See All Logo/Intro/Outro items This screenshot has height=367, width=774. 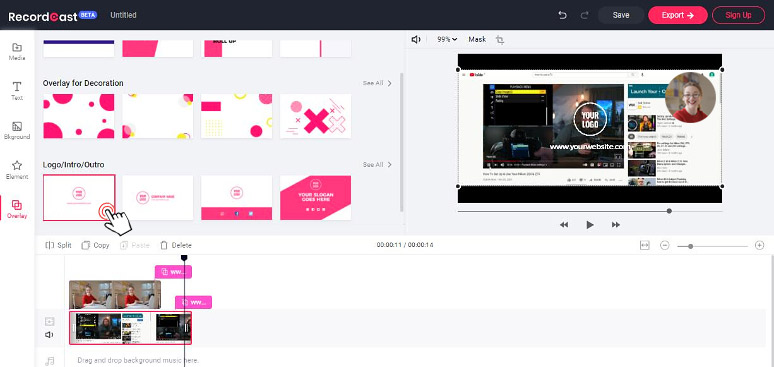pyautogui.click(x=377, y=164)
